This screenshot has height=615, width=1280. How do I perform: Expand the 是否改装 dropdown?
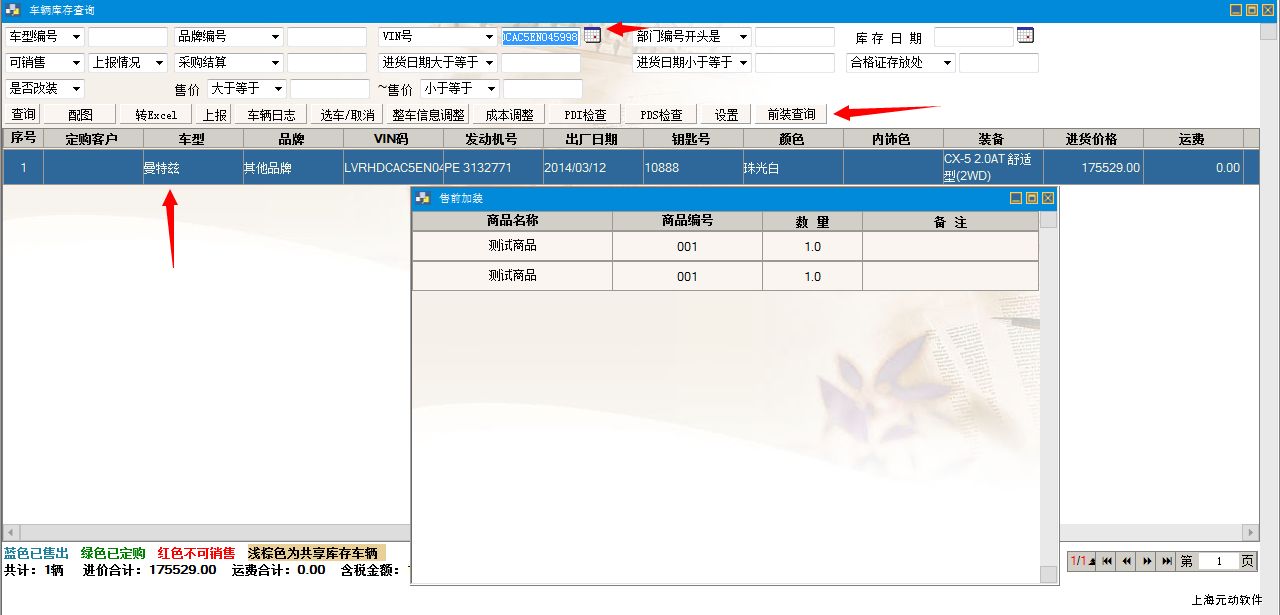pyautogui.click(x=76, y=89)
